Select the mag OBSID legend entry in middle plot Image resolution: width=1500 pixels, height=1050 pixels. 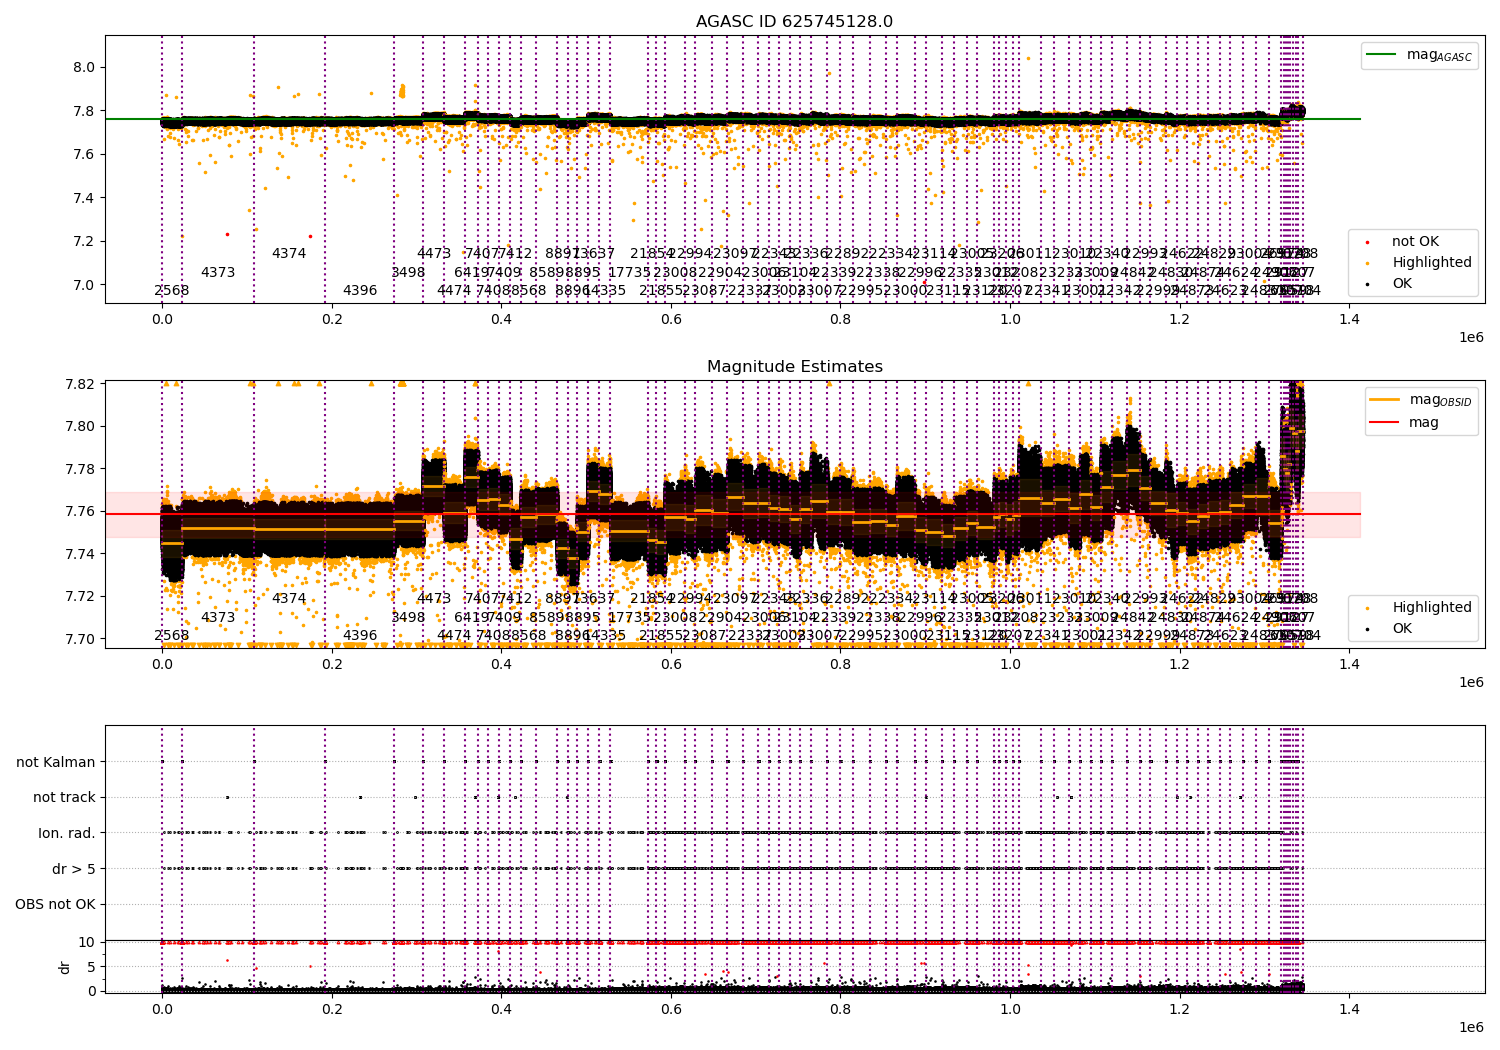[1440, 400]
